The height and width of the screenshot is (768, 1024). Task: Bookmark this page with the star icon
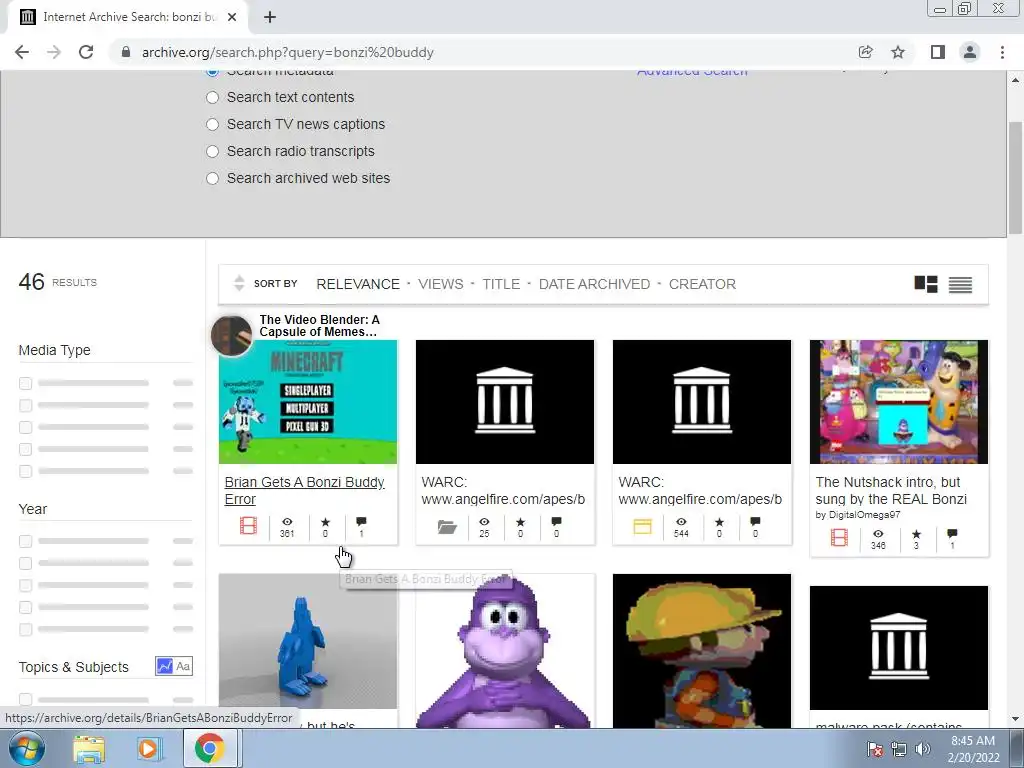tap(898, 52)
